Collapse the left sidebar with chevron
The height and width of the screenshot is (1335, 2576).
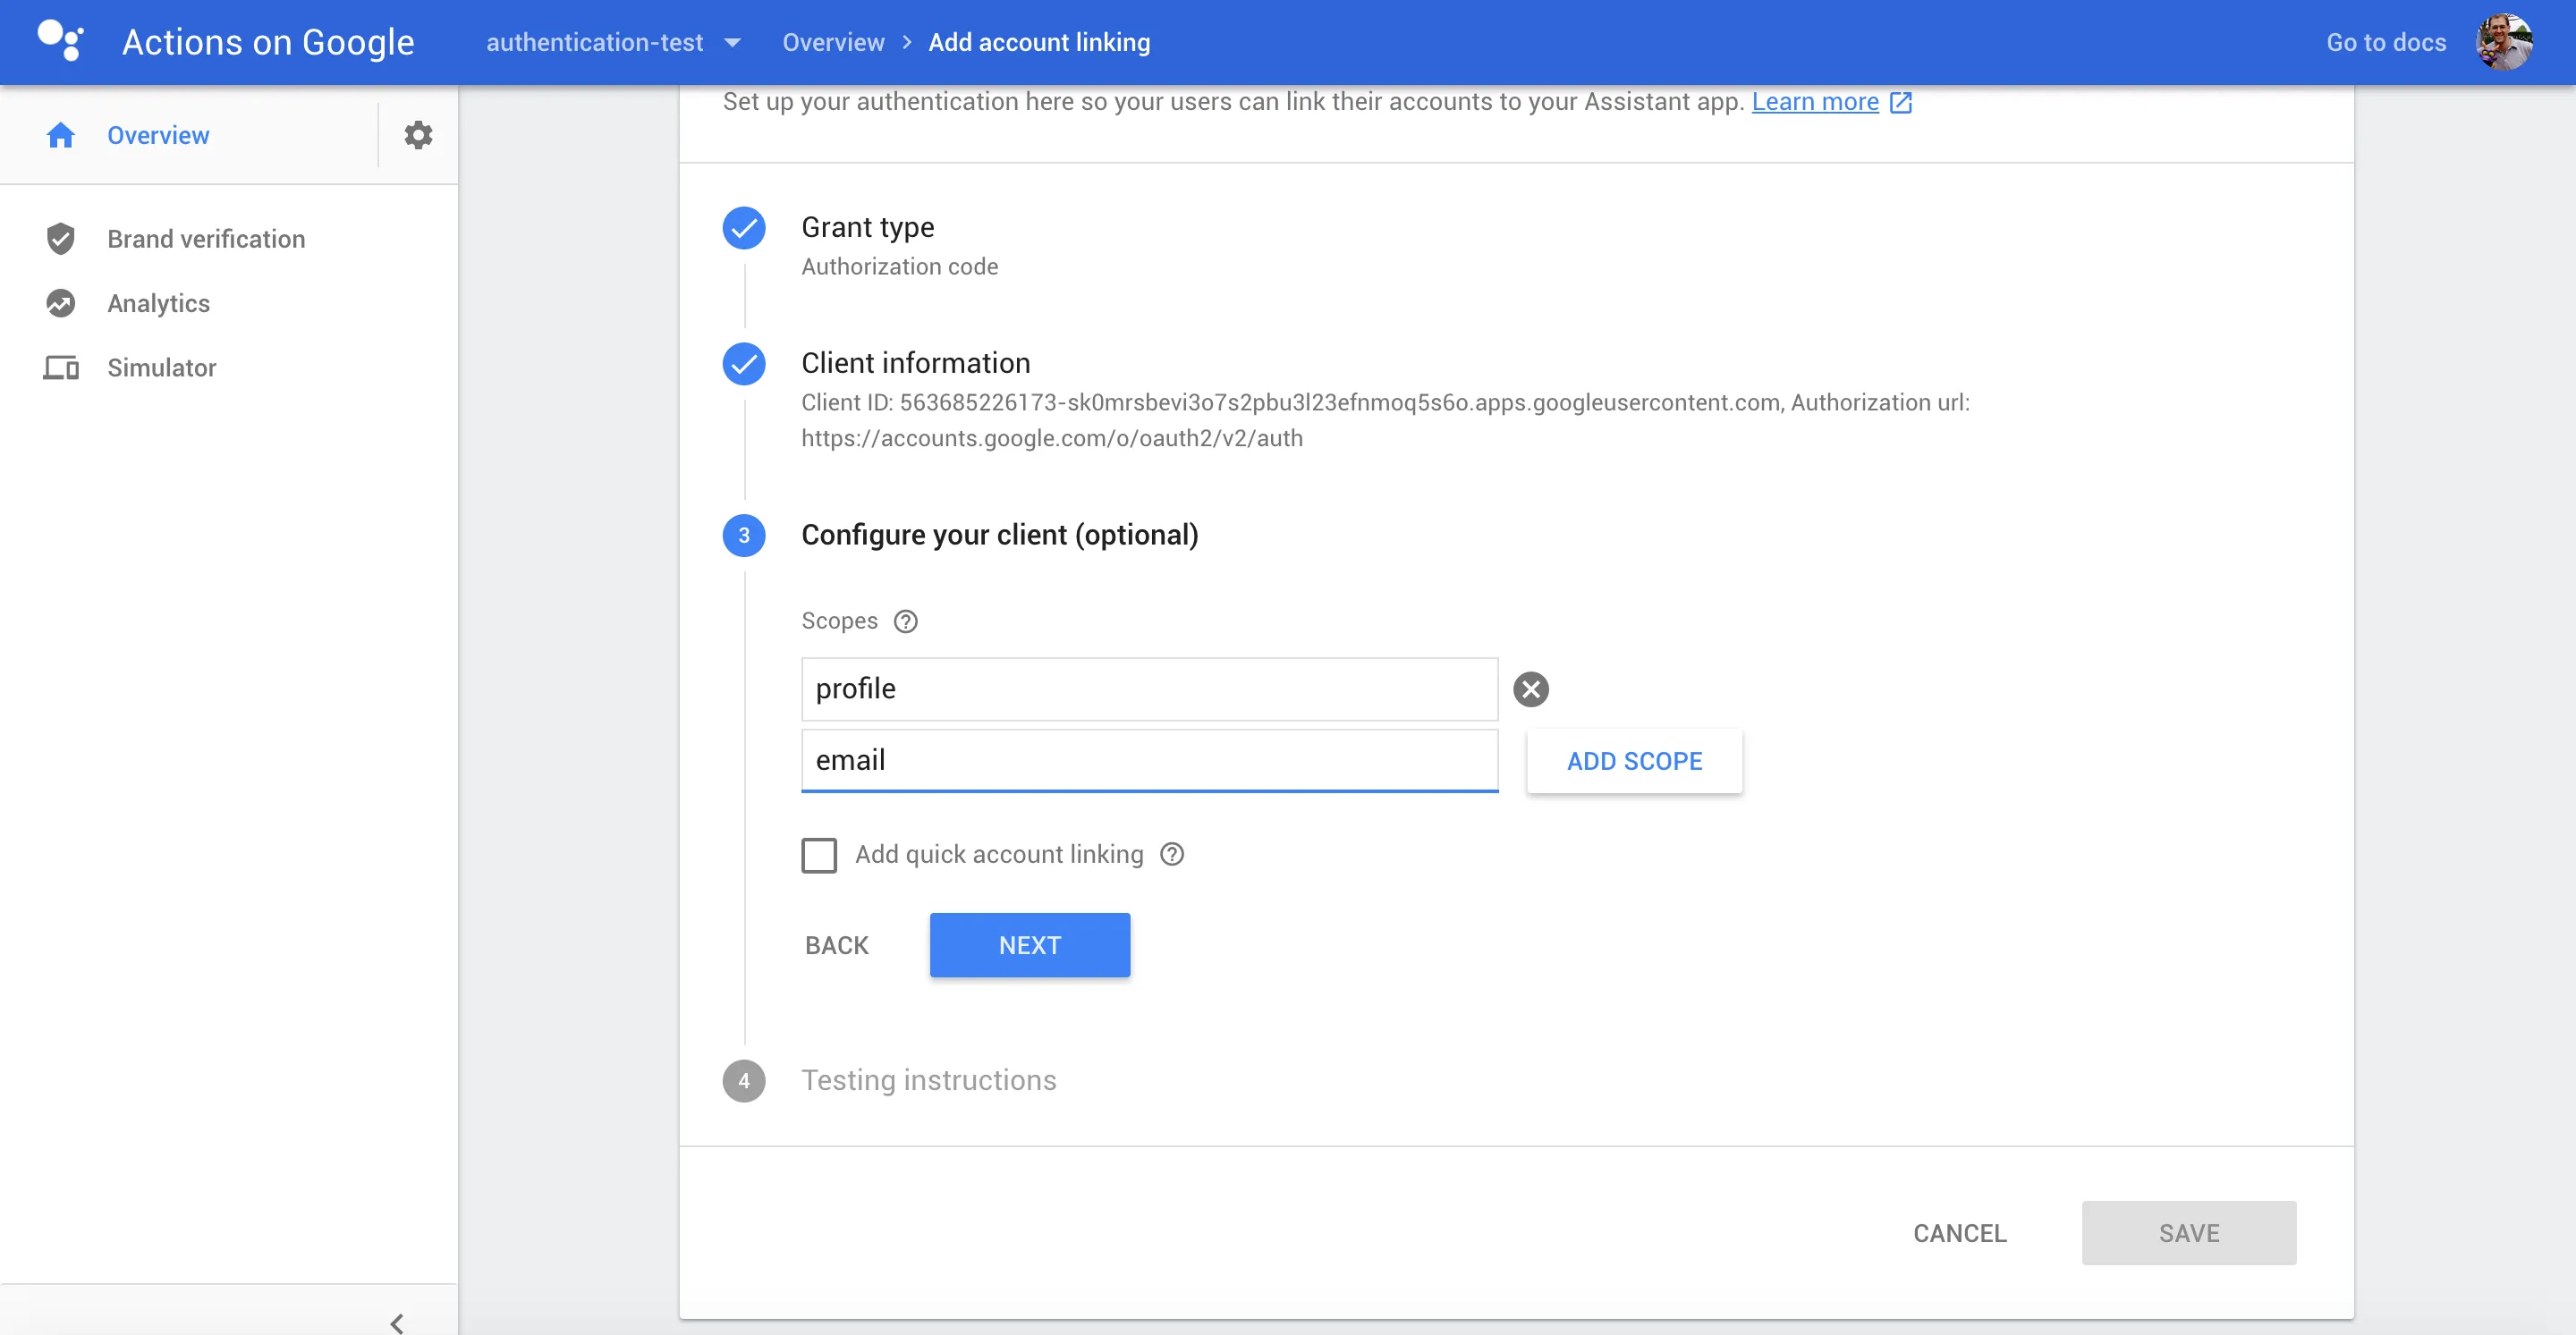[x=397, y=1322]
